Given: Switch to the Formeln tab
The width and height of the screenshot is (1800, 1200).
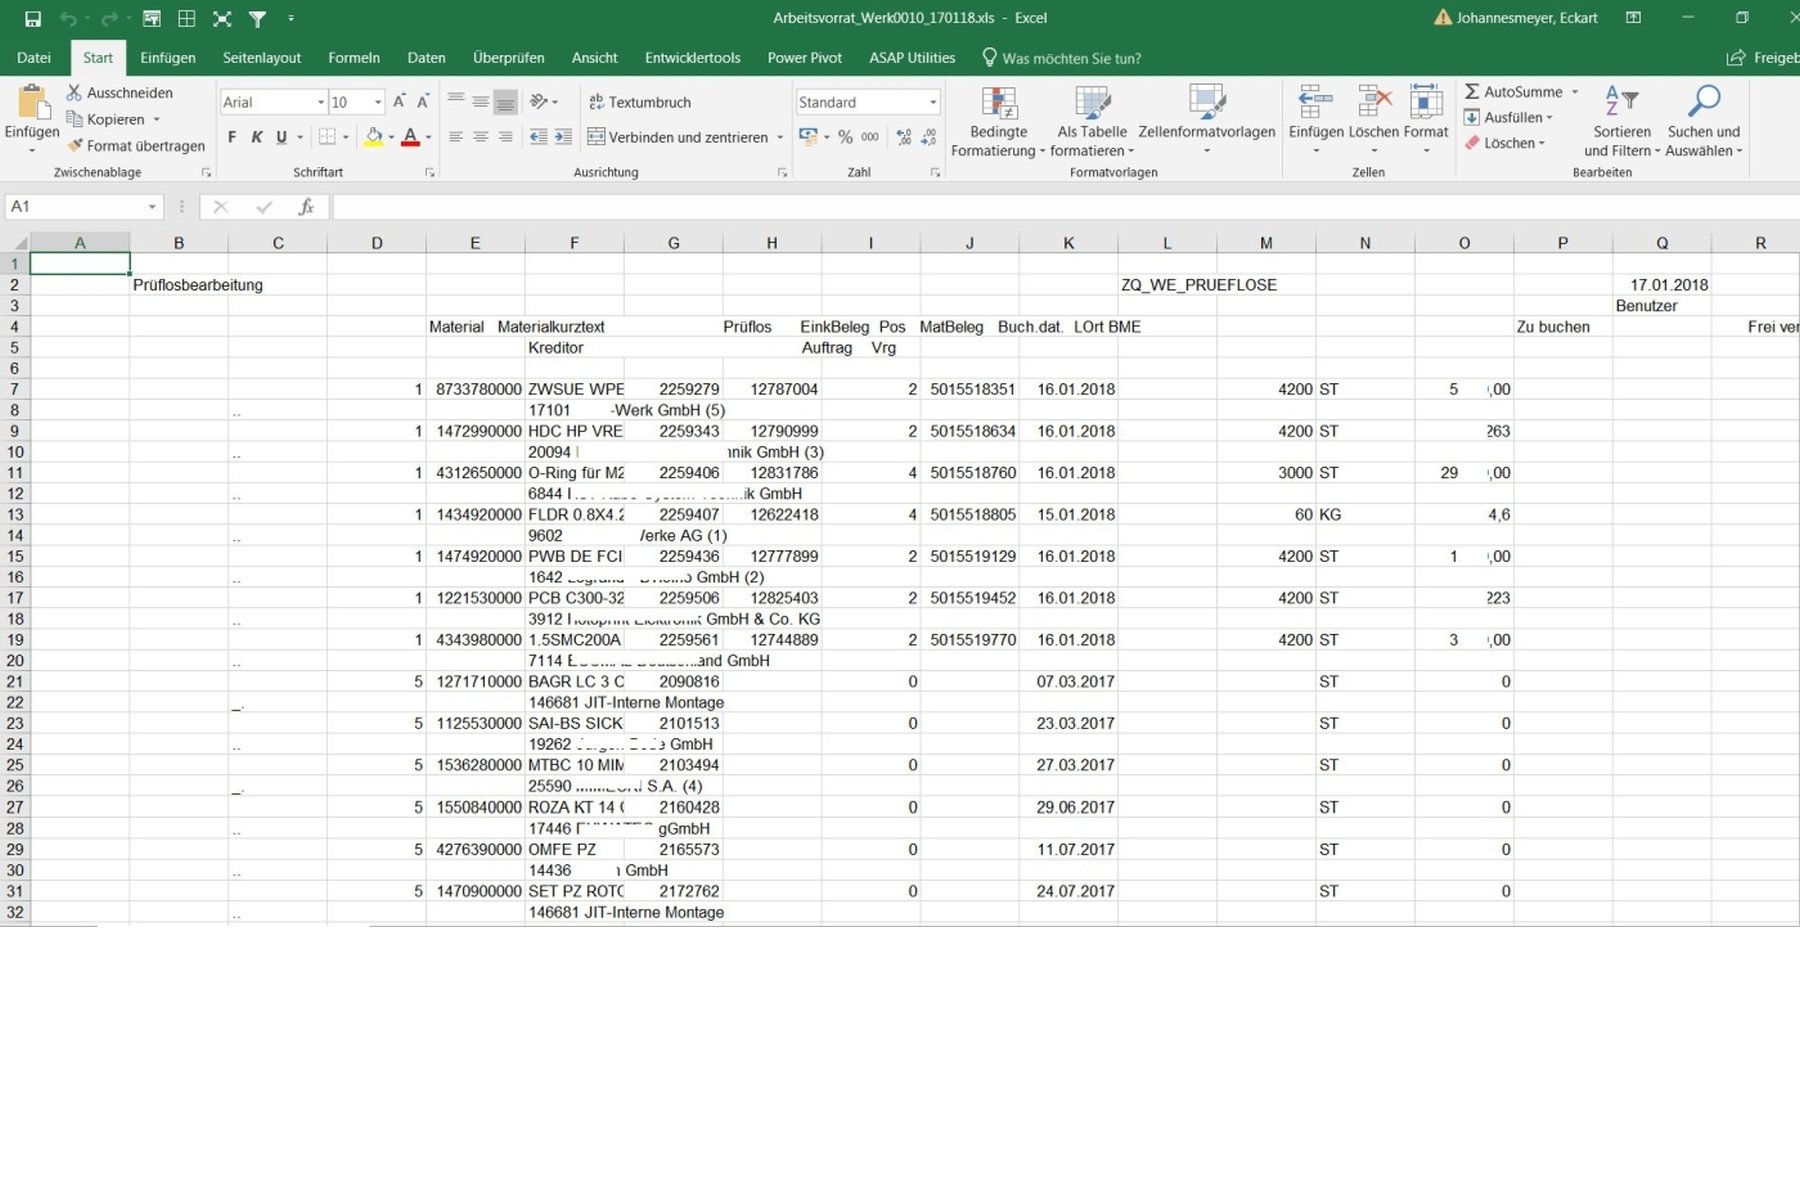Looking at the screenshot, I should [354, 58].
